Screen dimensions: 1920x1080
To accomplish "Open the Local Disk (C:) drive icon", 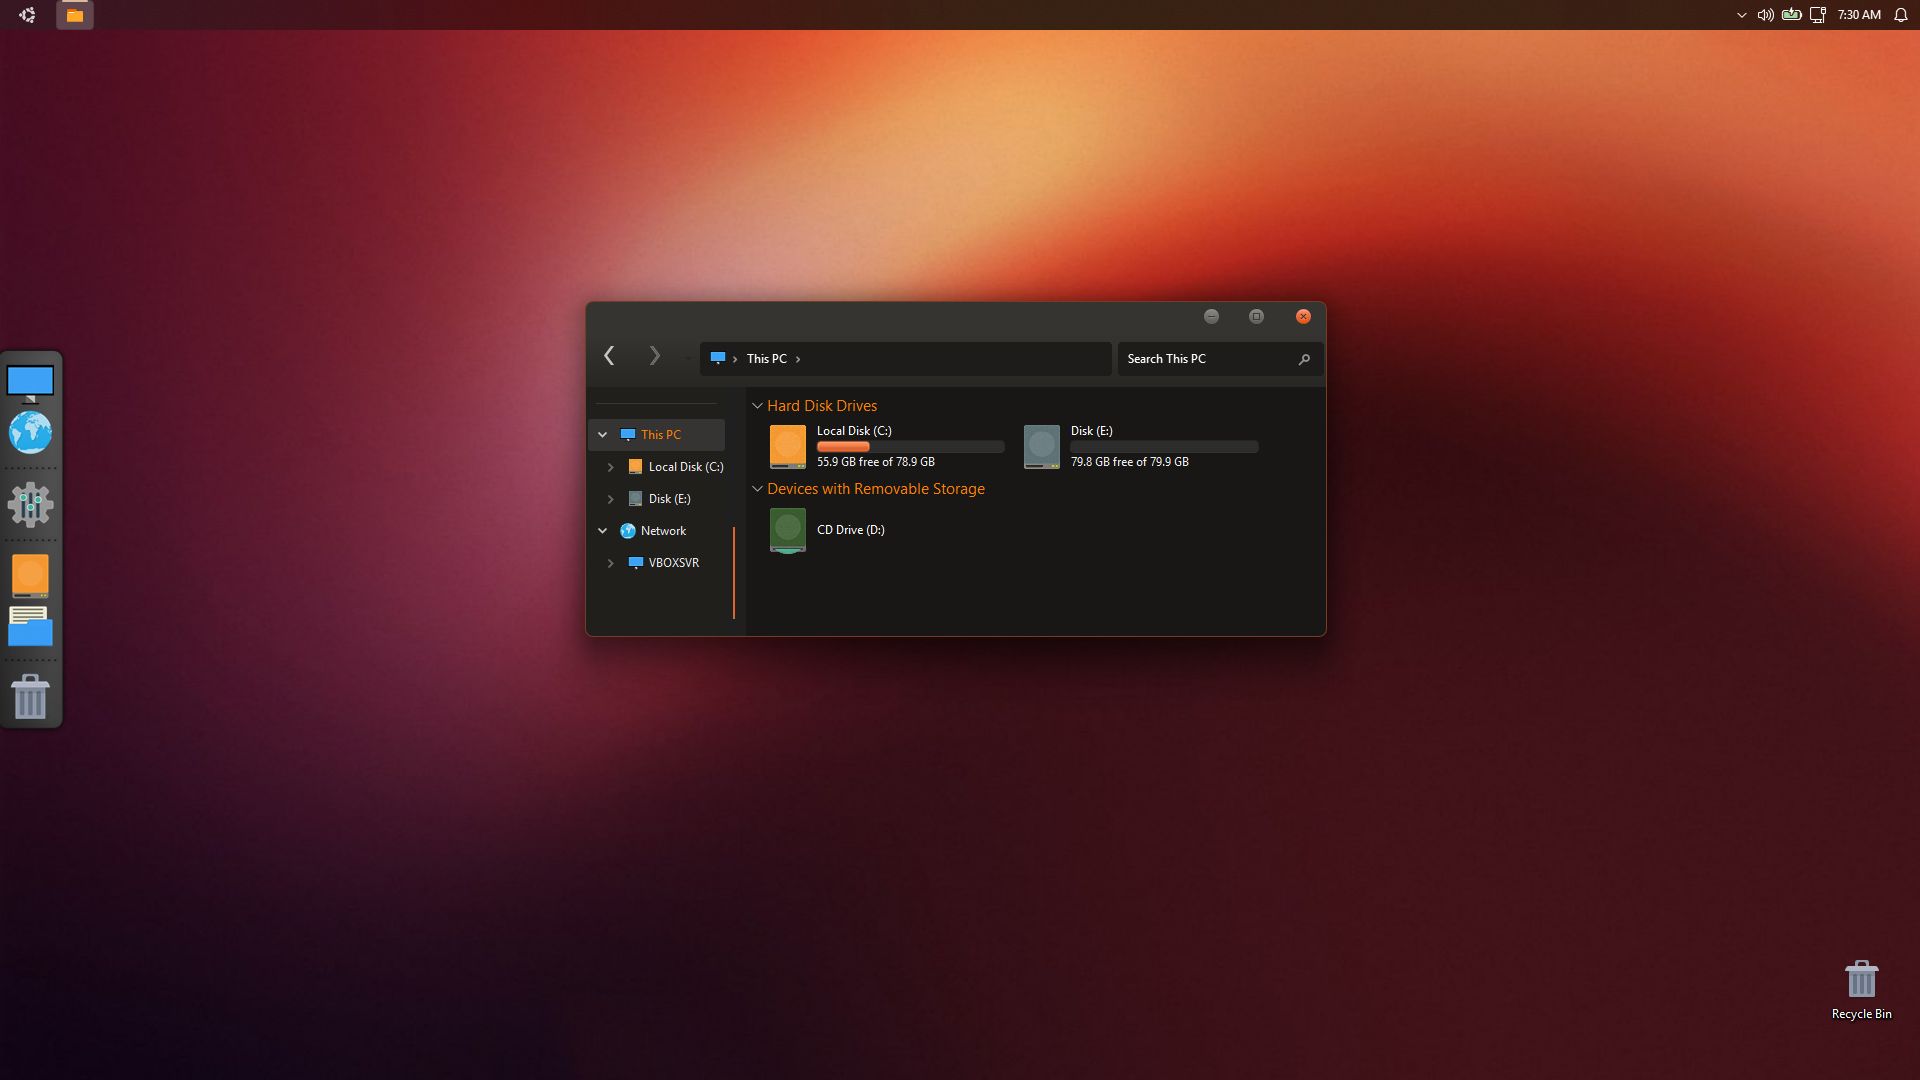I will (787, 446).
